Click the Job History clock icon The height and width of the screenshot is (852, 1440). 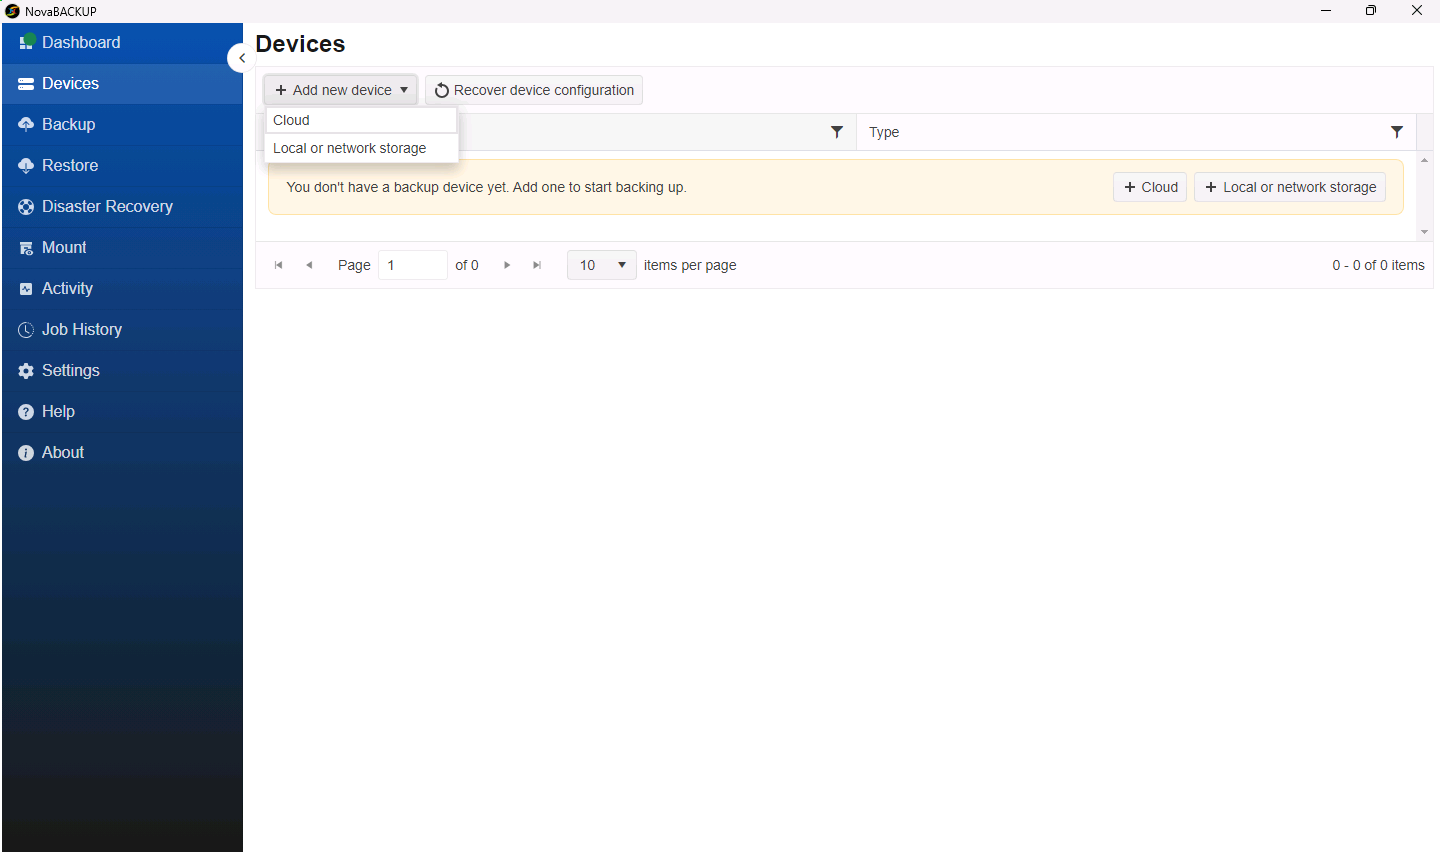(26, 330)
